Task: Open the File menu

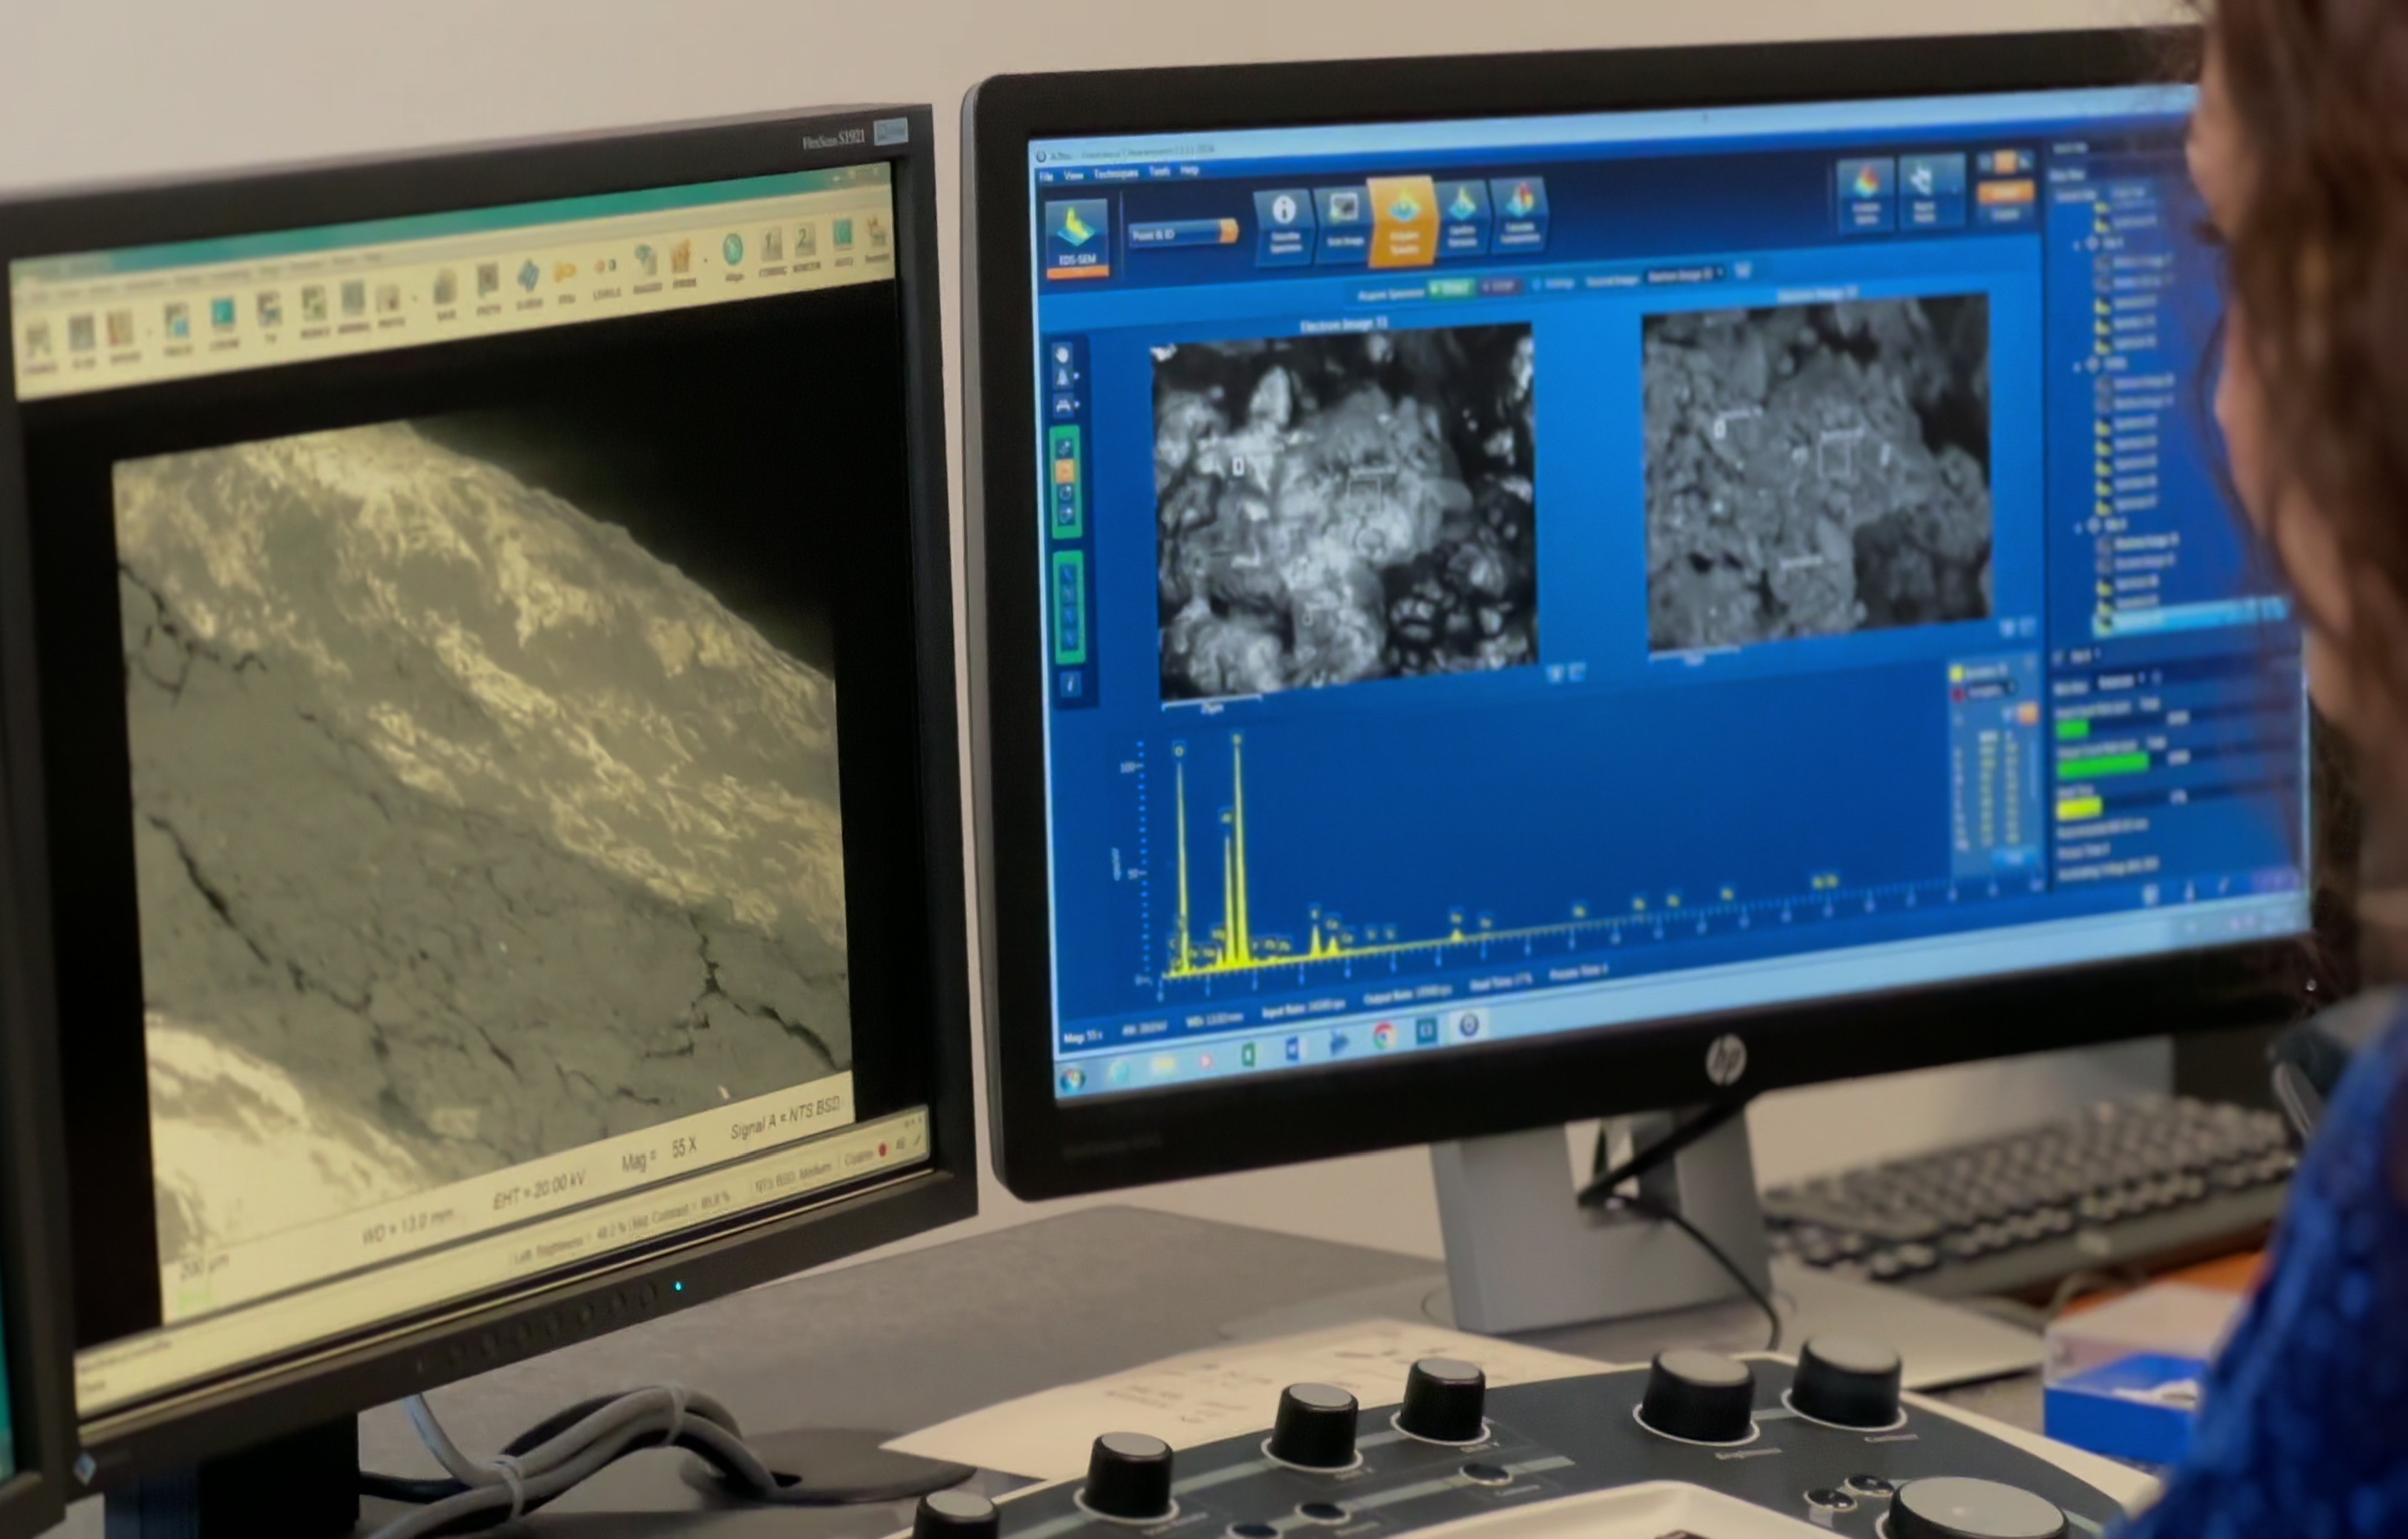Action: click(1046, 177)
